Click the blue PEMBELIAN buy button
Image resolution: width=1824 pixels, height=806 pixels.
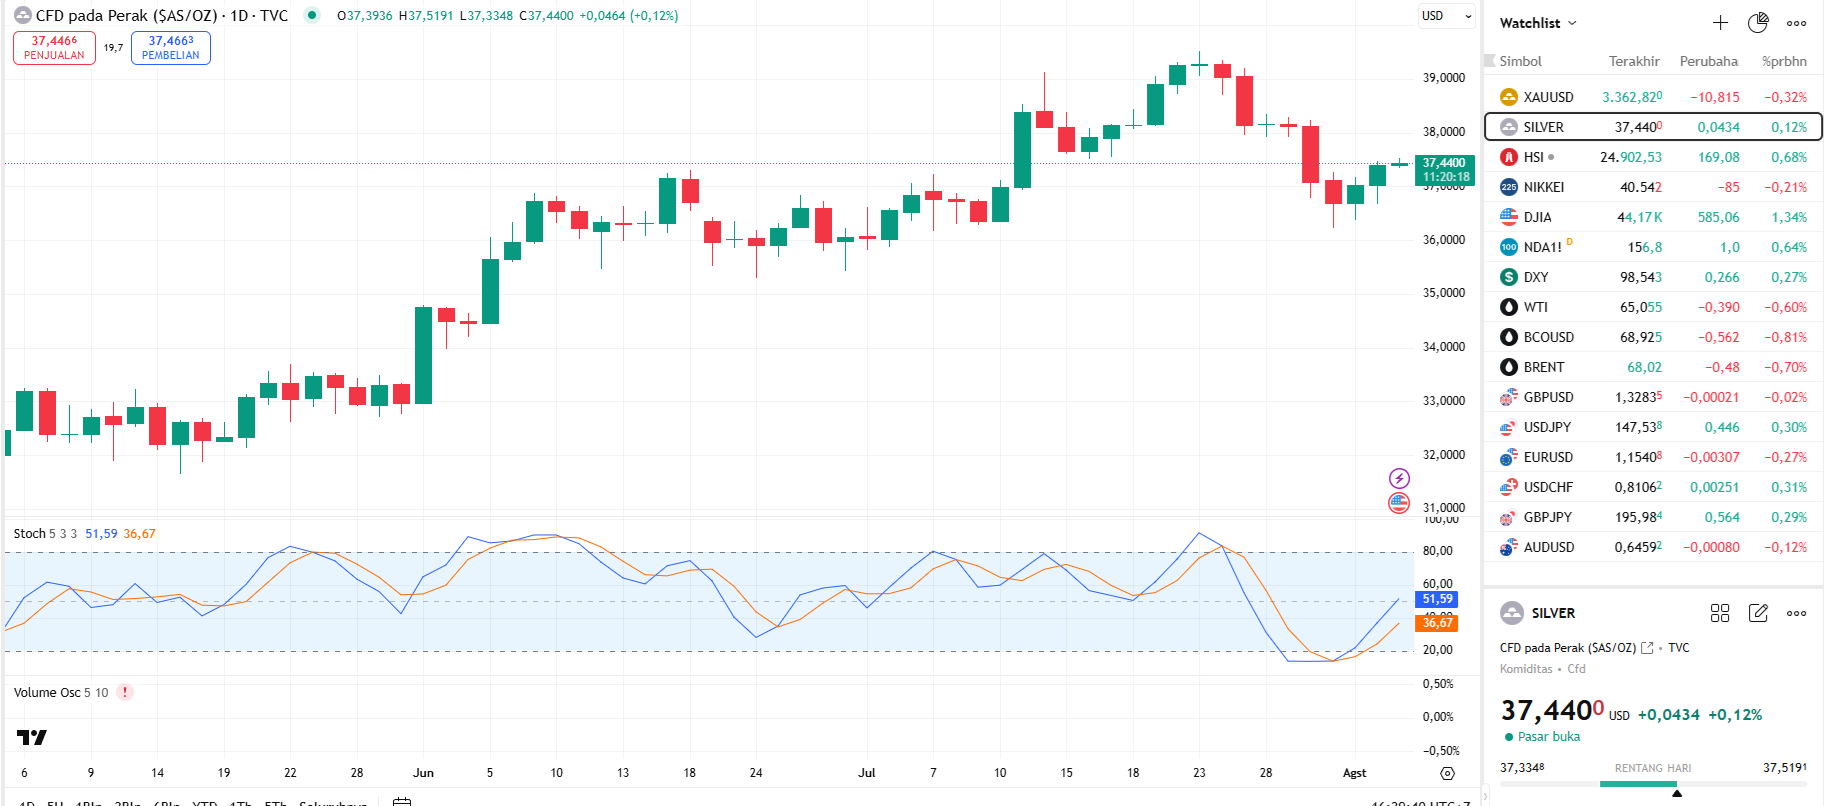tap(171, 48)
